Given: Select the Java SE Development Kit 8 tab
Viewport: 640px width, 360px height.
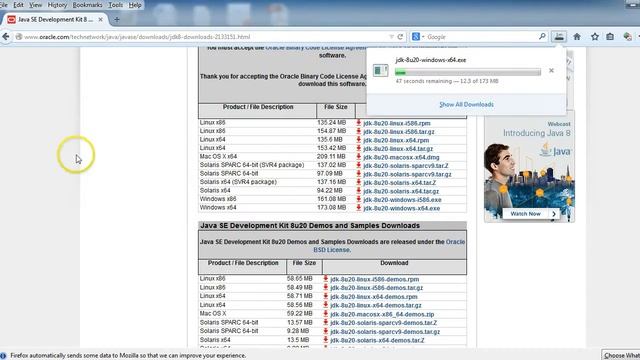Looking at the screenshot, I should click(x=55, y=20).
